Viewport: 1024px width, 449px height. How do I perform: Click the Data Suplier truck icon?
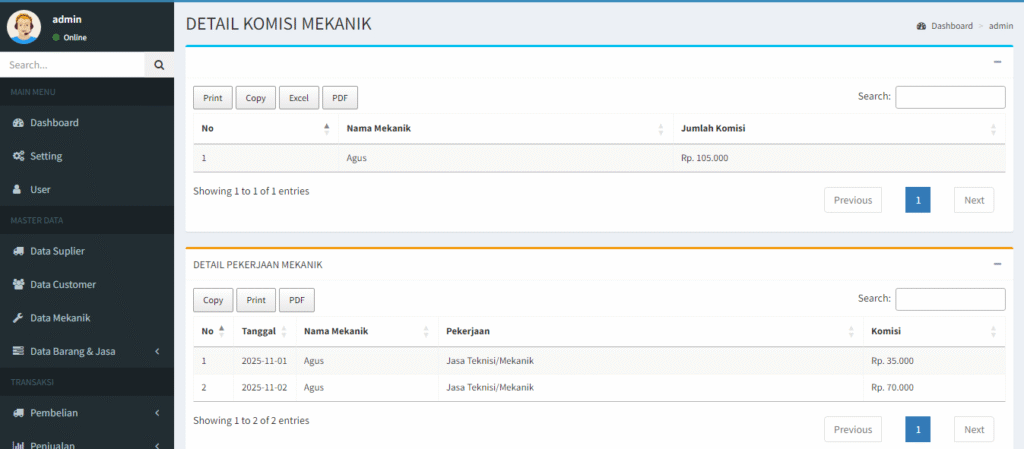(18, 251)
